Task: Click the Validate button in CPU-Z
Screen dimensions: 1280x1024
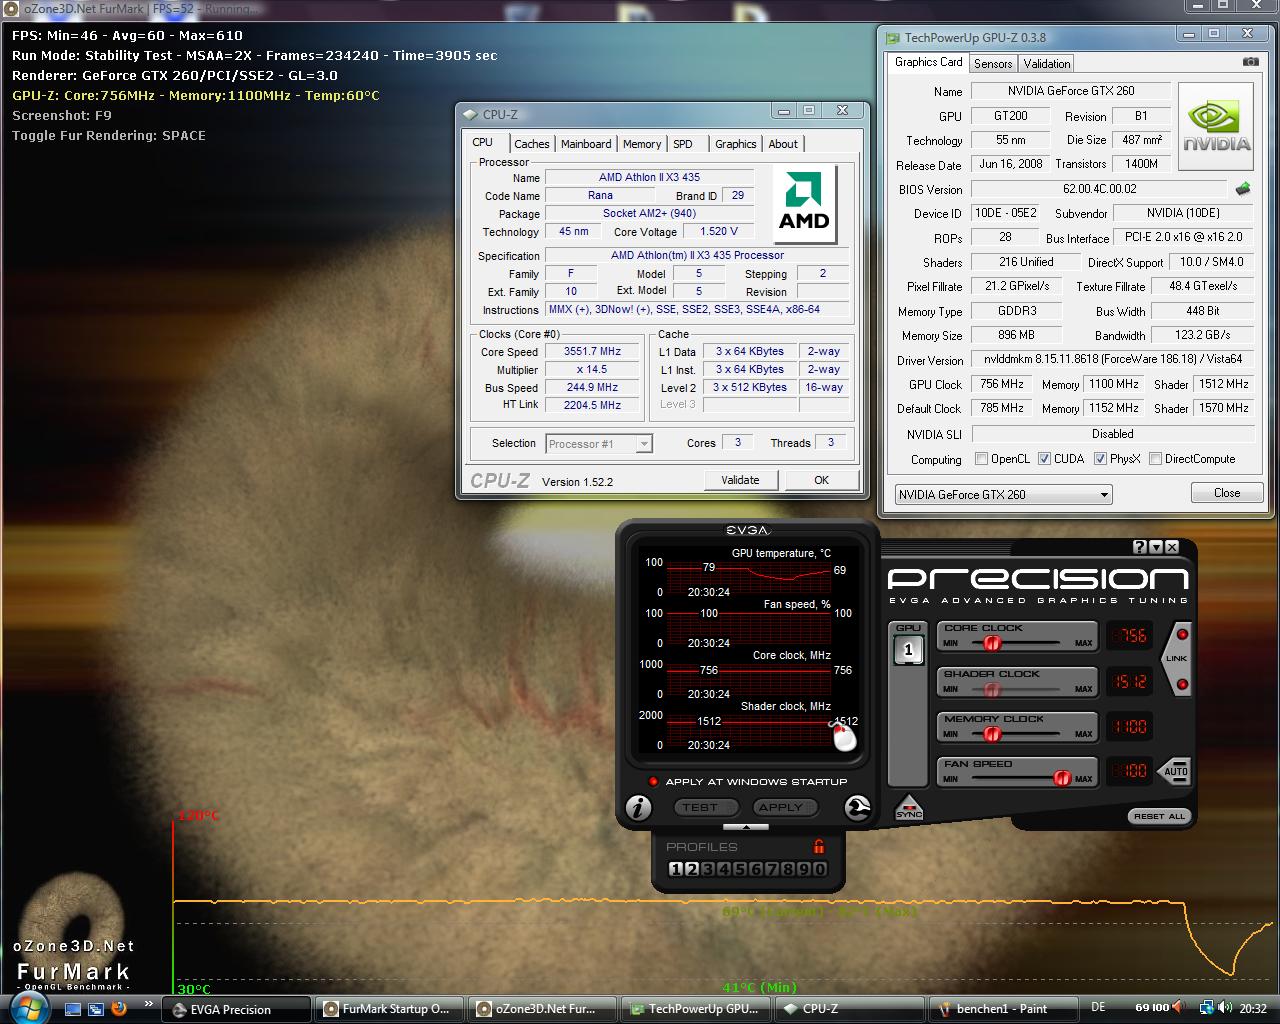Action: click(x=740, y=480)
